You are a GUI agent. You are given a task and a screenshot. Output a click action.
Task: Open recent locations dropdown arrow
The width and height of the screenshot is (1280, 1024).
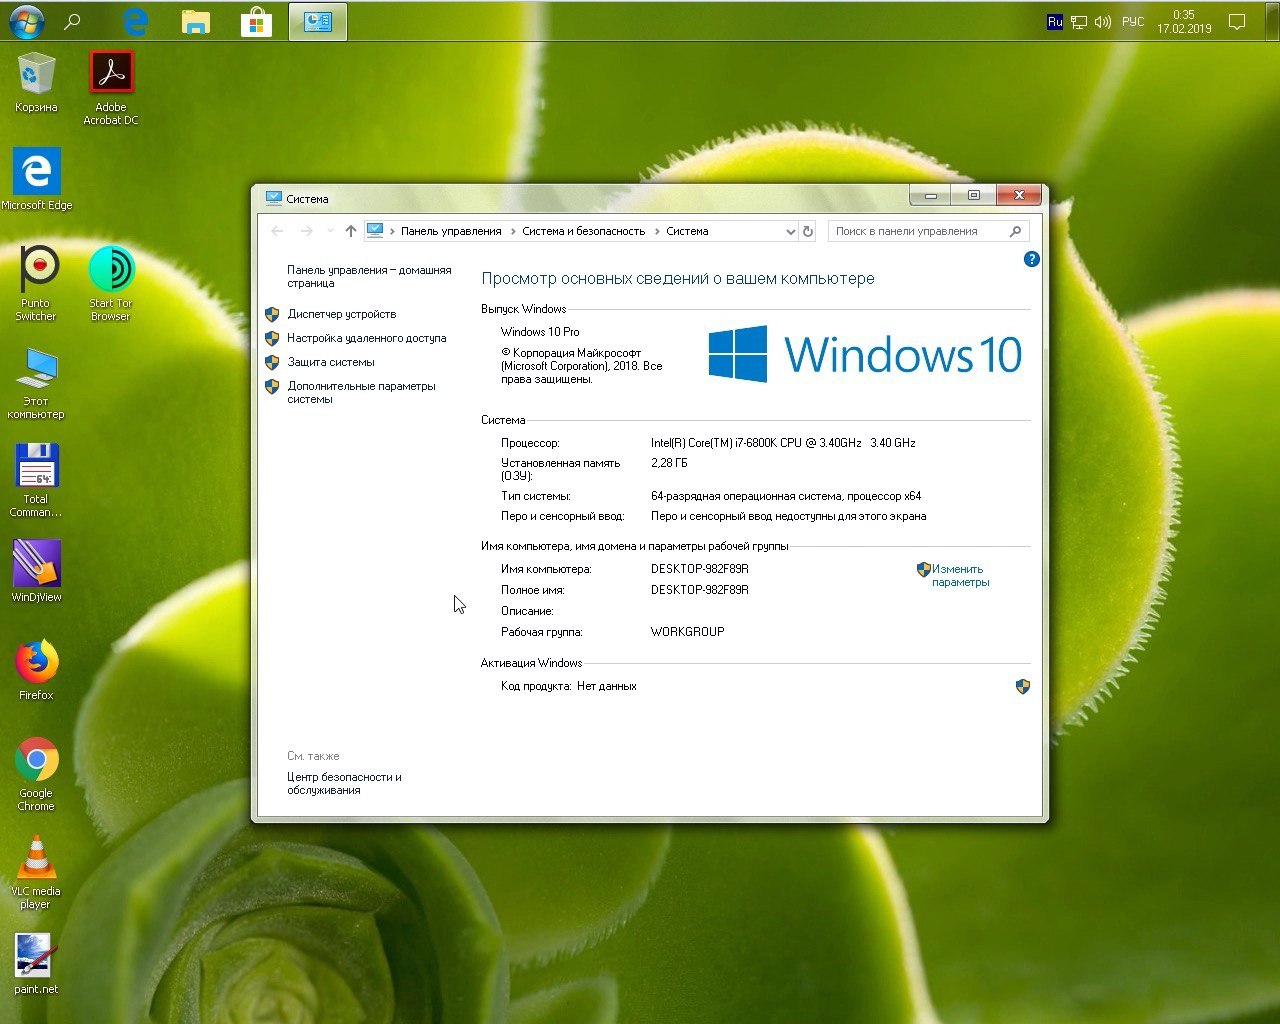click(x=330, y=231)
